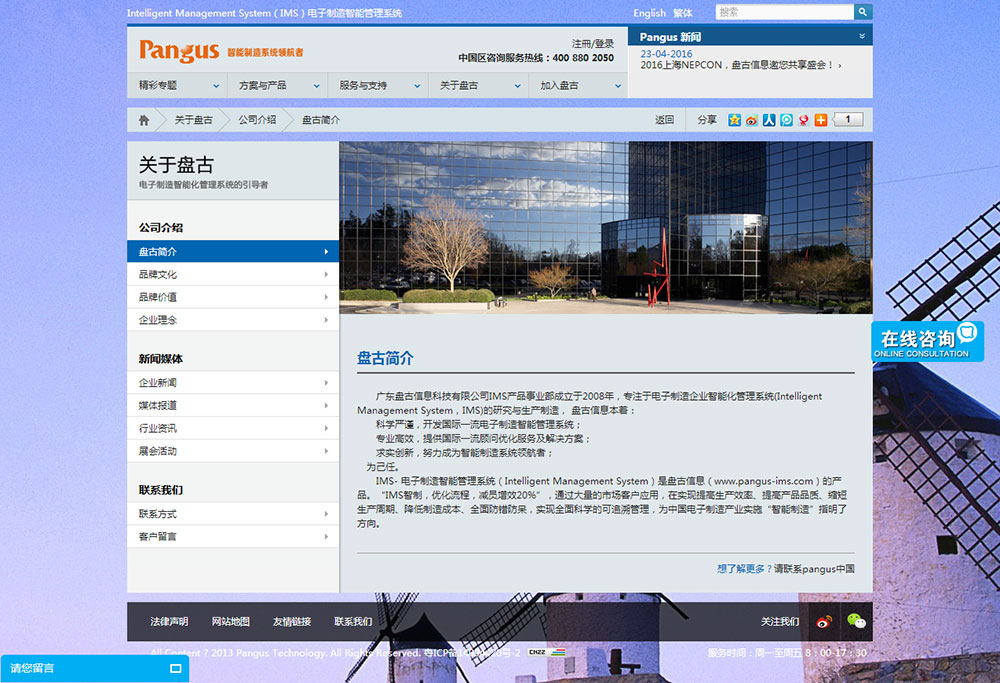The image size is (1000, 683).
Task: Share to QZone star icon
Action: tap(735, 120)
